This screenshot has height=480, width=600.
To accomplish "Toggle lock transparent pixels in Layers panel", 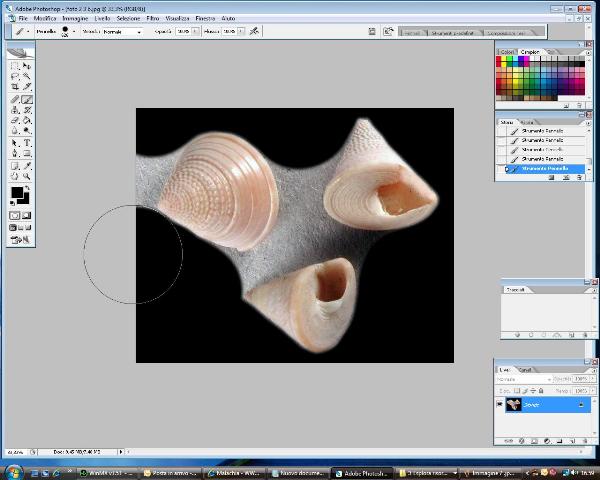I will pyautogui.click(x=518, y=390).
